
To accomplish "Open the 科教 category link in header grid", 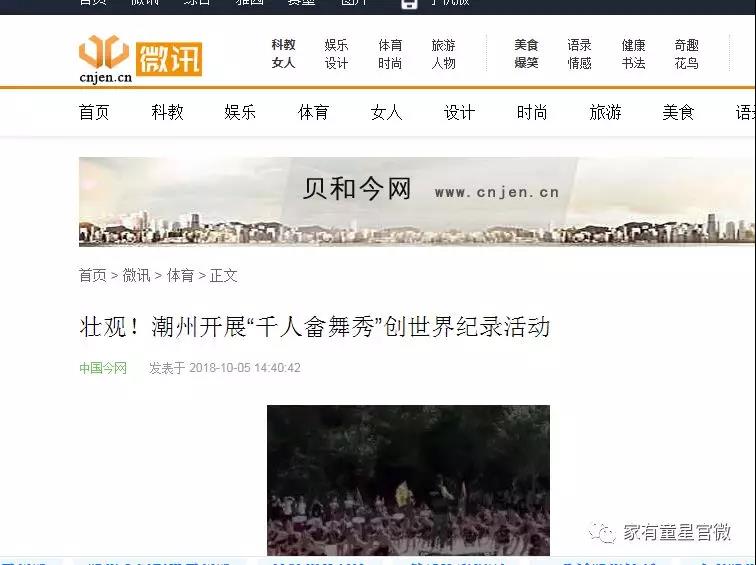I will click(283, 45).
